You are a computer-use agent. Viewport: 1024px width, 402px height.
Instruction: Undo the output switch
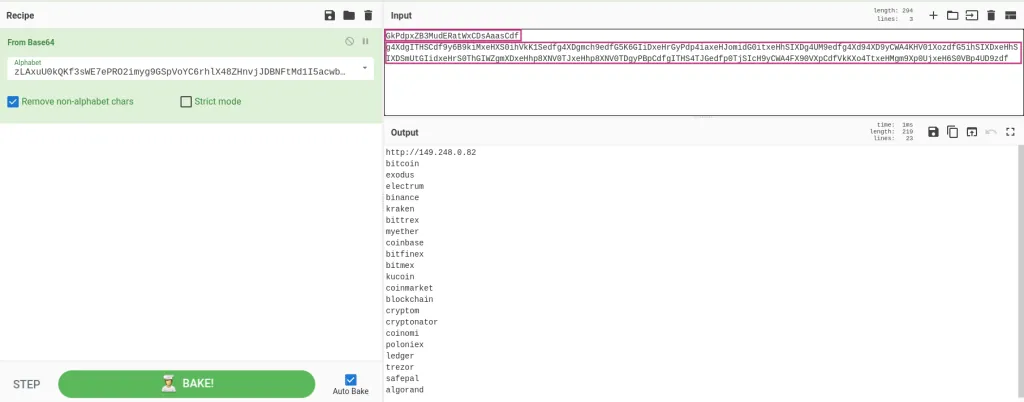pos(991,132)
